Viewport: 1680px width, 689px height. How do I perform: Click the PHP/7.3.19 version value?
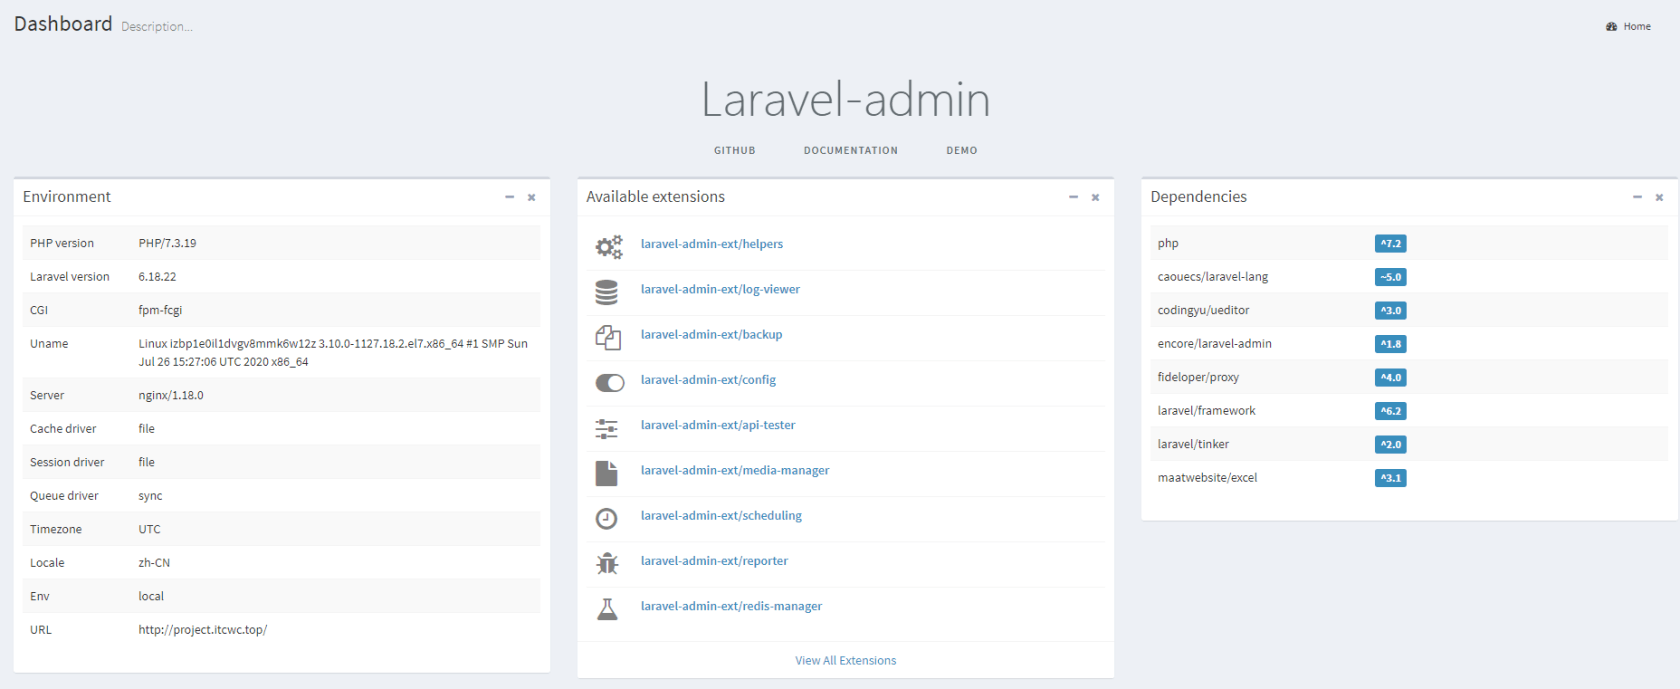tap(167, 243)
